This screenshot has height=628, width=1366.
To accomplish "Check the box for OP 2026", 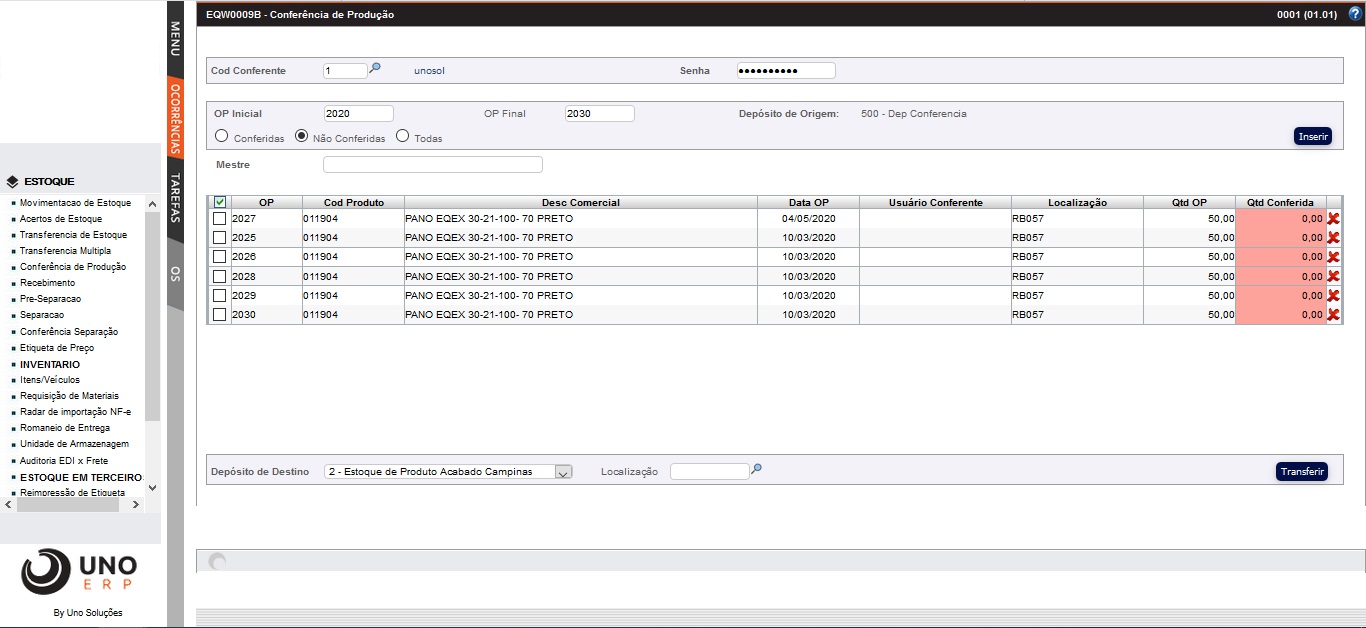I will (x=220, y=257).
